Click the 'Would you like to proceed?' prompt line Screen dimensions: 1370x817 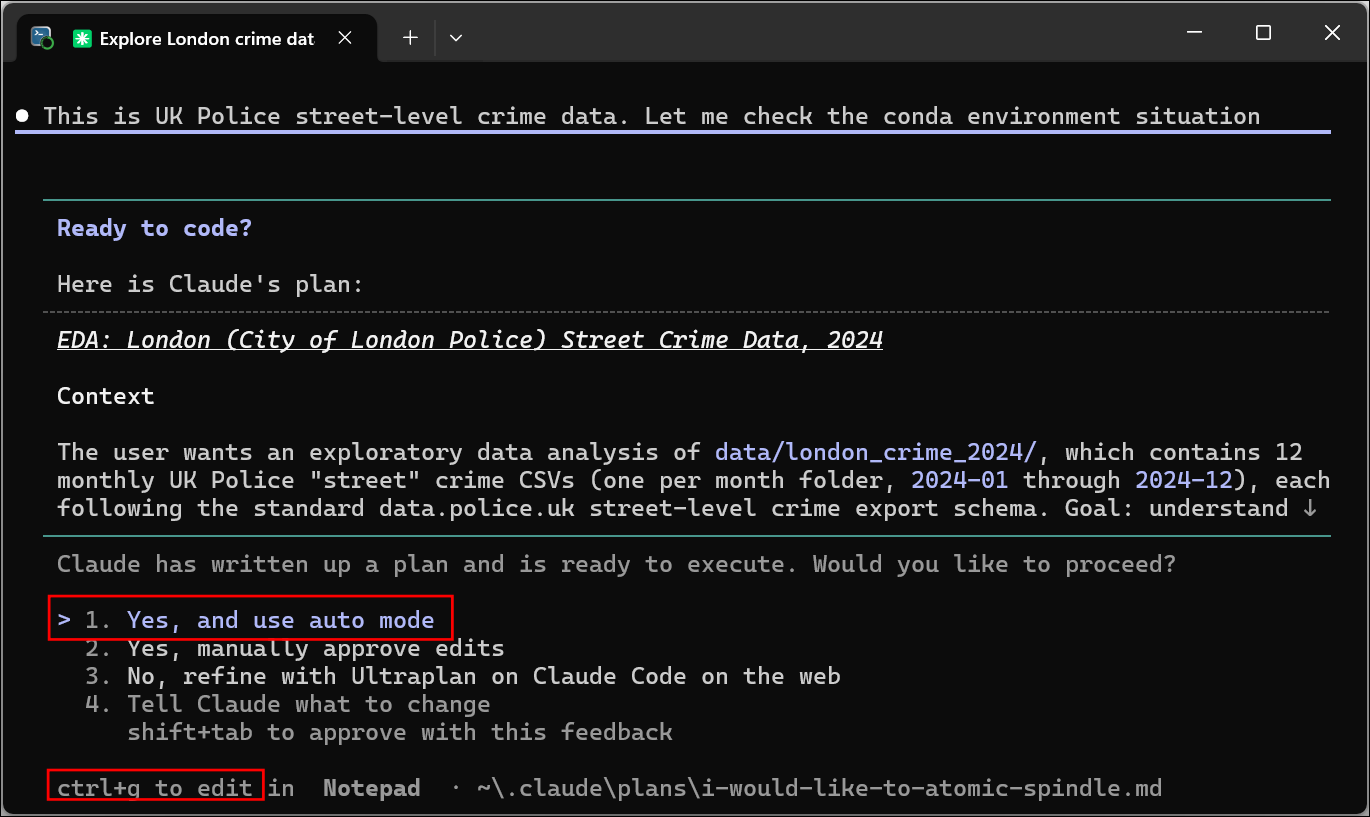click(x=616, y=564)
